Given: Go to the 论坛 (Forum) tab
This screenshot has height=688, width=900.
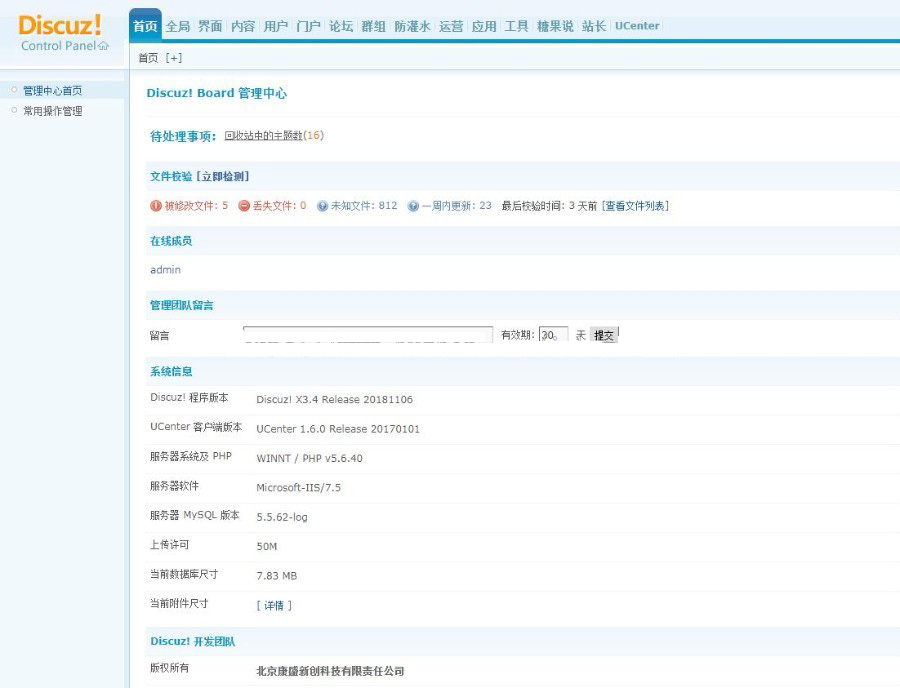Looking at the screenshot, I should 341,26.
